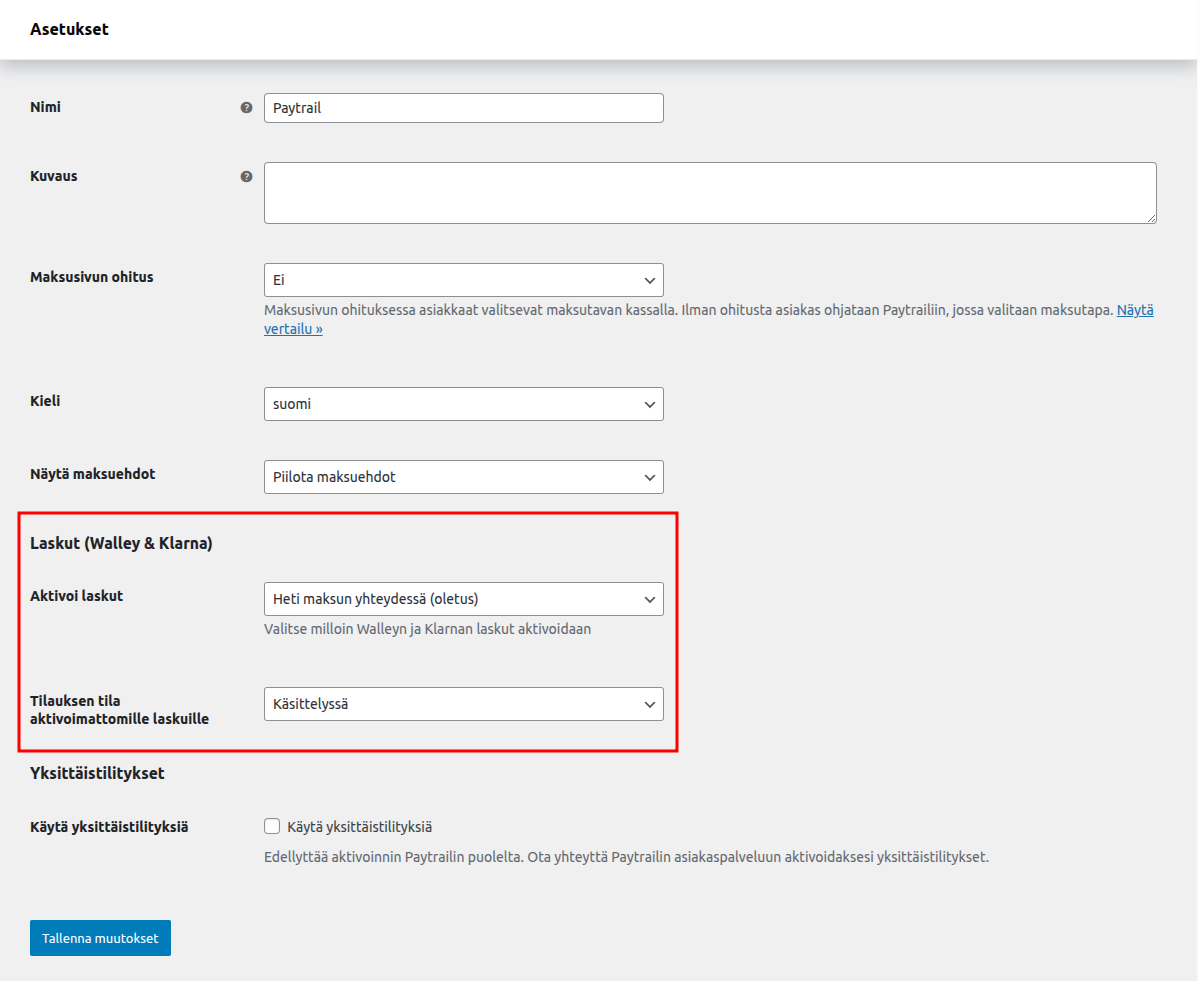Click the Asetukset page heading

[x=69, y=30]
